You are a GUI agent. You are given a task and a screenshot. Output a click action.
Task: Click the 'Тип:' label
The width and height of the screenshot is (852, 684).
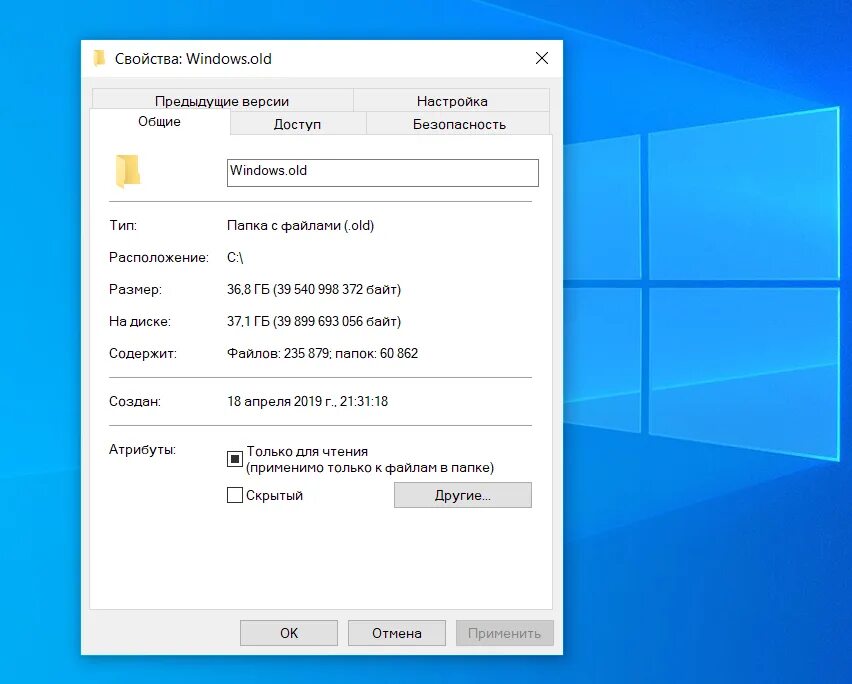coord(123,225)
